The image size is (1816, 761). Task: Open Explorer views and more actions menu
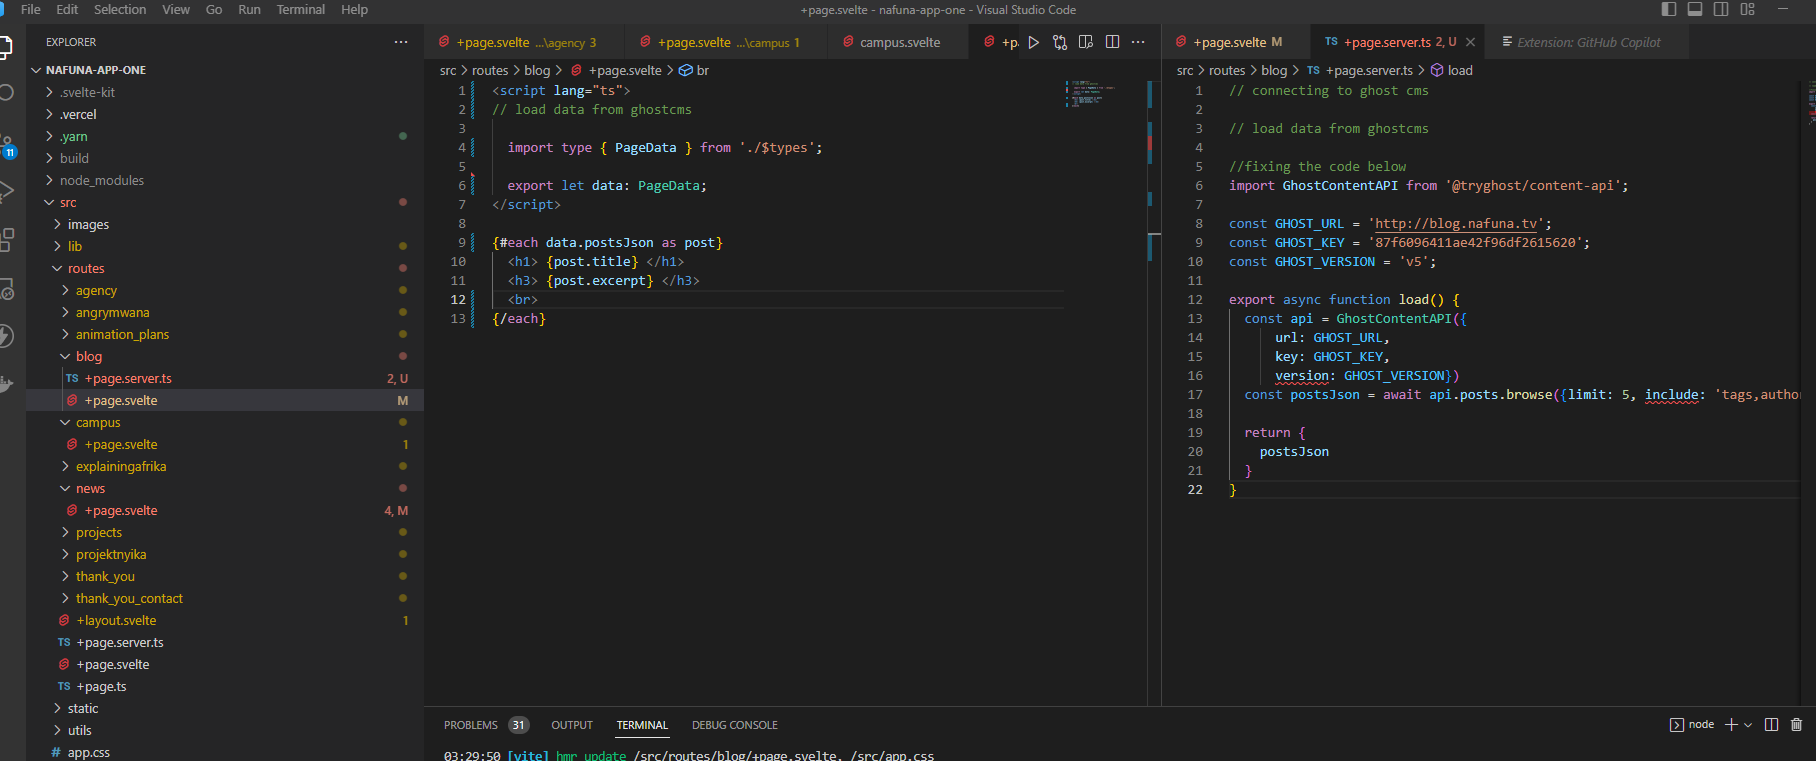(401, 42)
